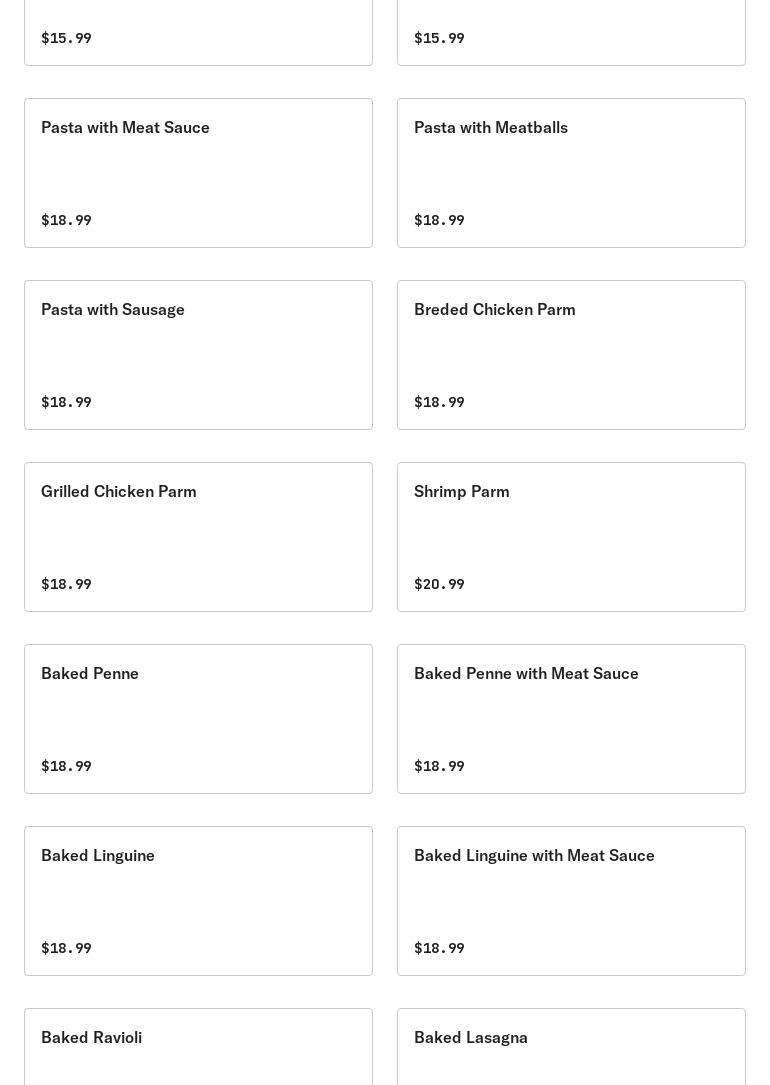770x1085 pixels.
Task: Open the Pasta with Meat Sauce item
Action: [x=125, y=128]
